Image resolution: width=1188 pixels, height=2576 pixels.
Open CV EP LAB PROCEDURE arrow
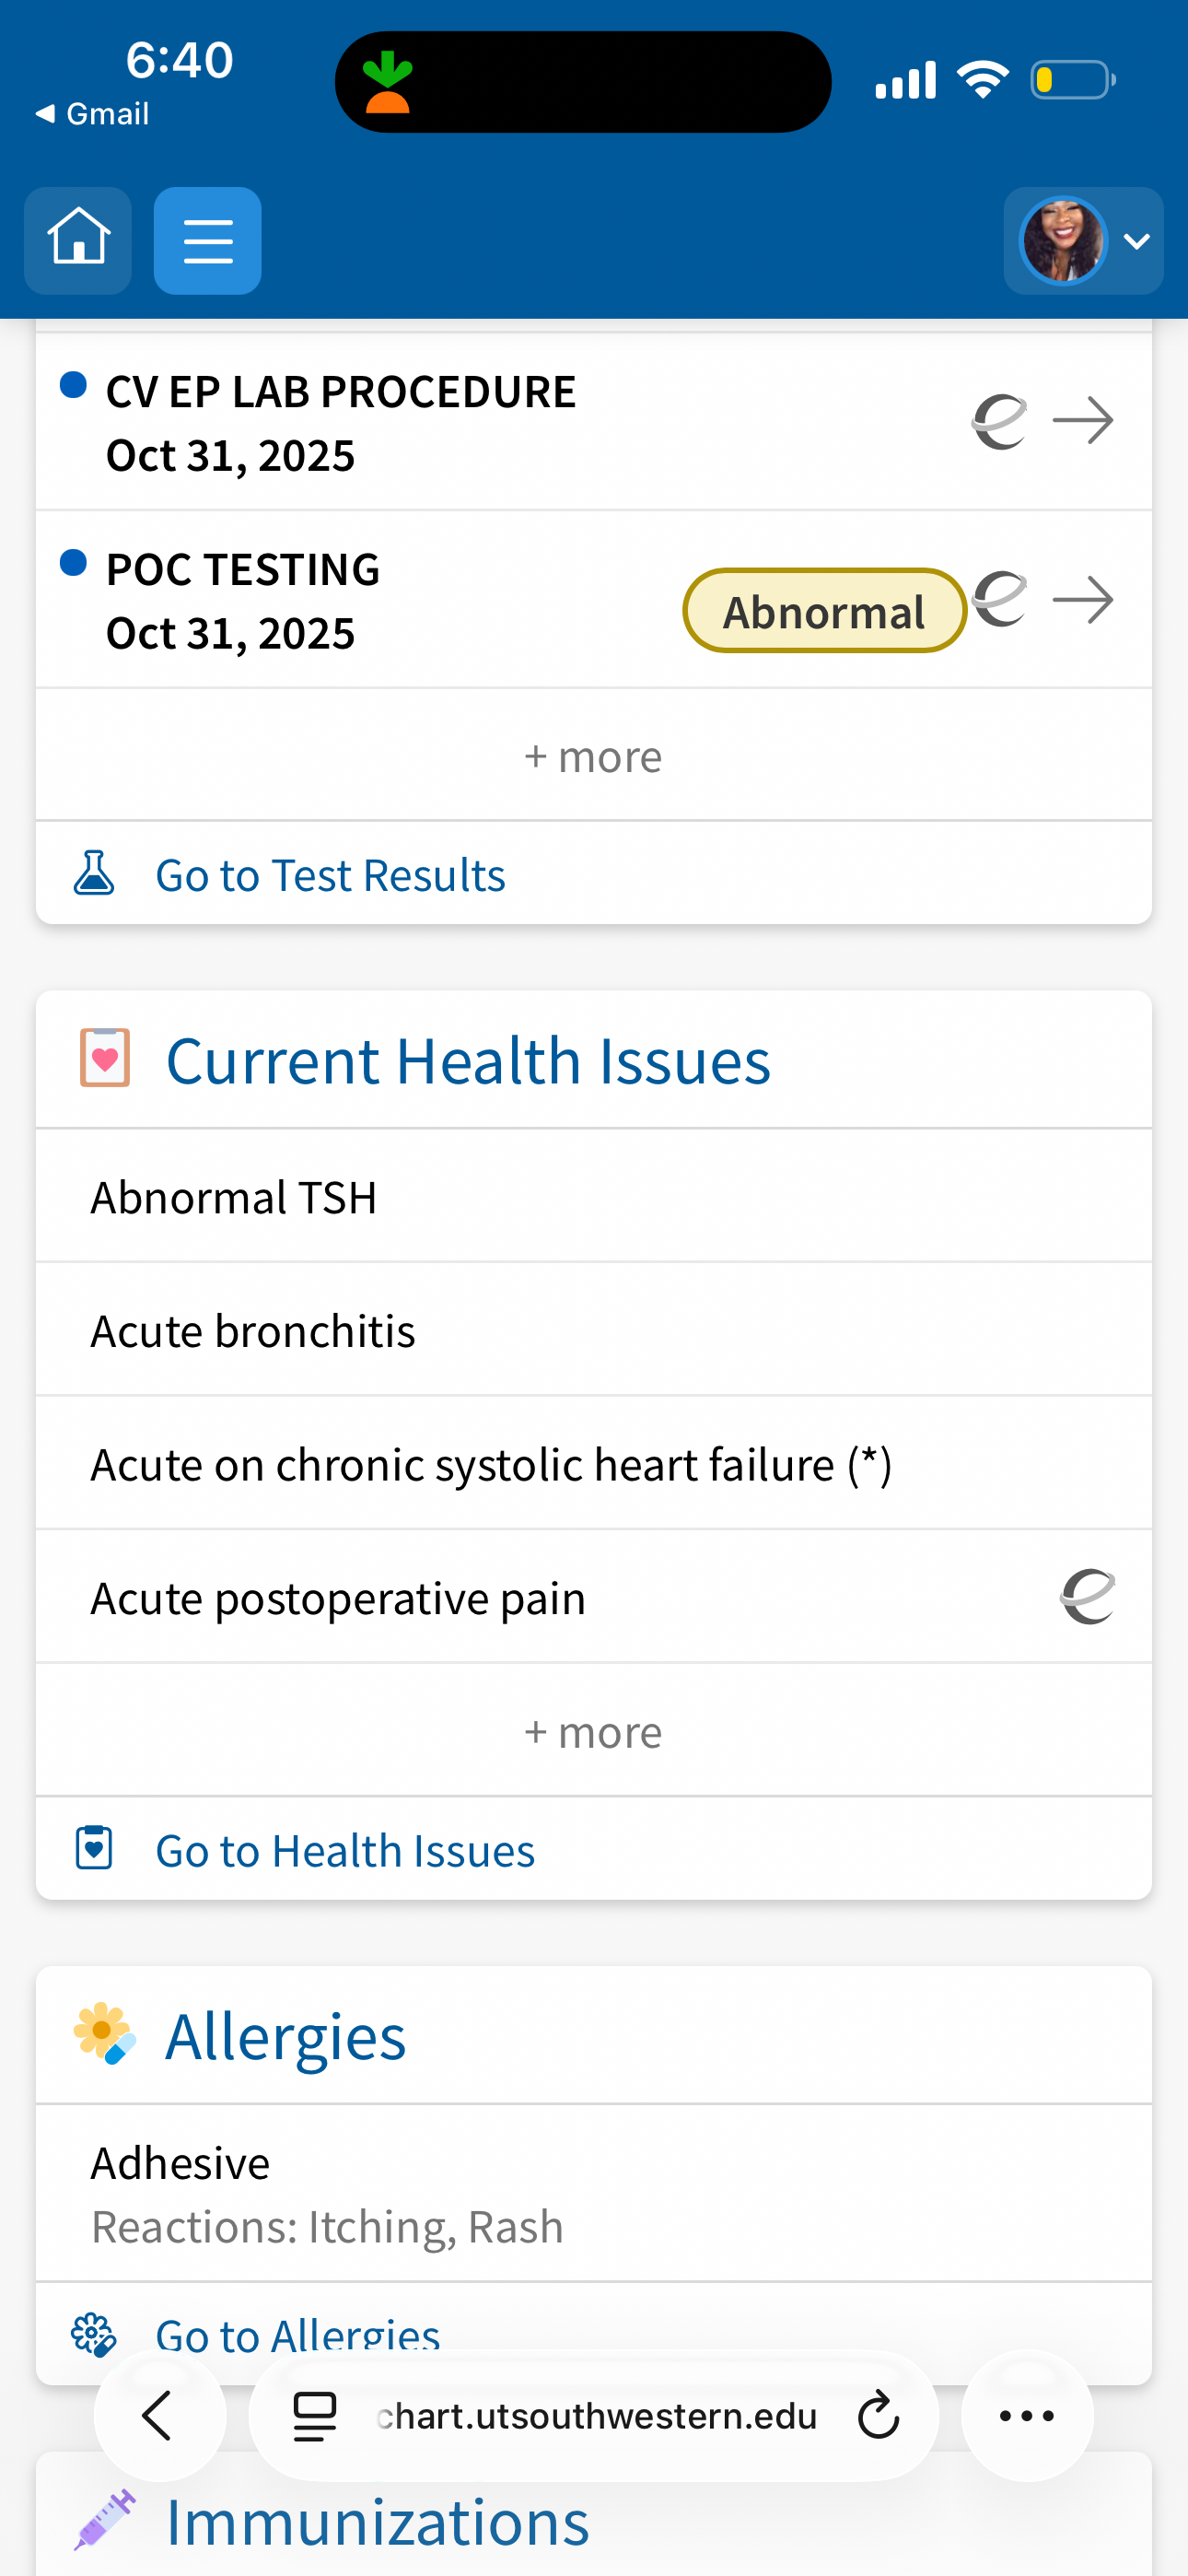pos(1083,420)
